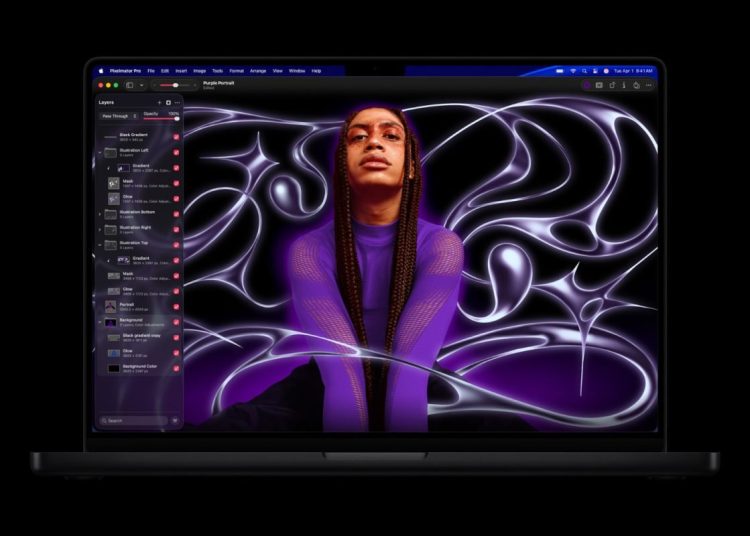750x536 pixels.
Task: Uncheck visibility for the Portrait layer
Action: pyautogui.click(x=176, y=306)
